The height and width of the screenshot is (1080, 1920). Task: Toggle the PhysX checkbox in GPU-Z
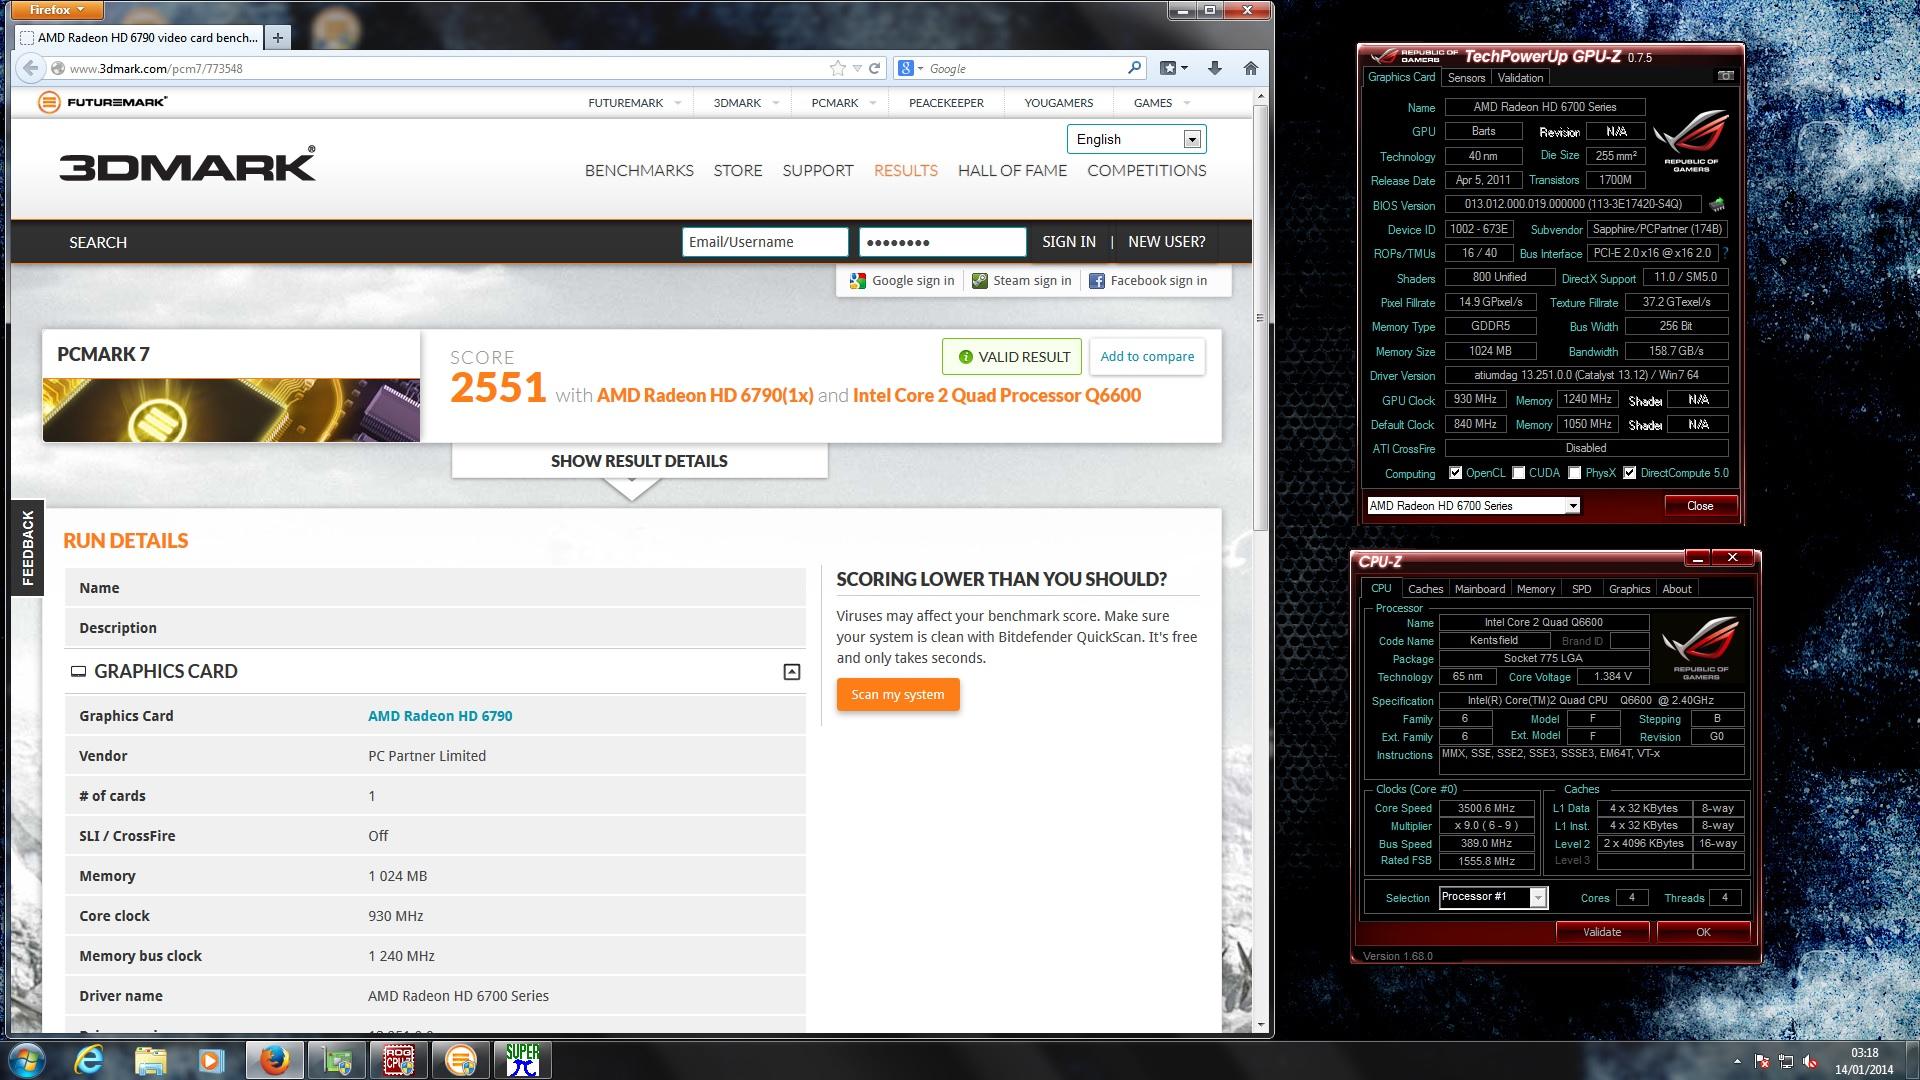click(x=1575, y=473)
